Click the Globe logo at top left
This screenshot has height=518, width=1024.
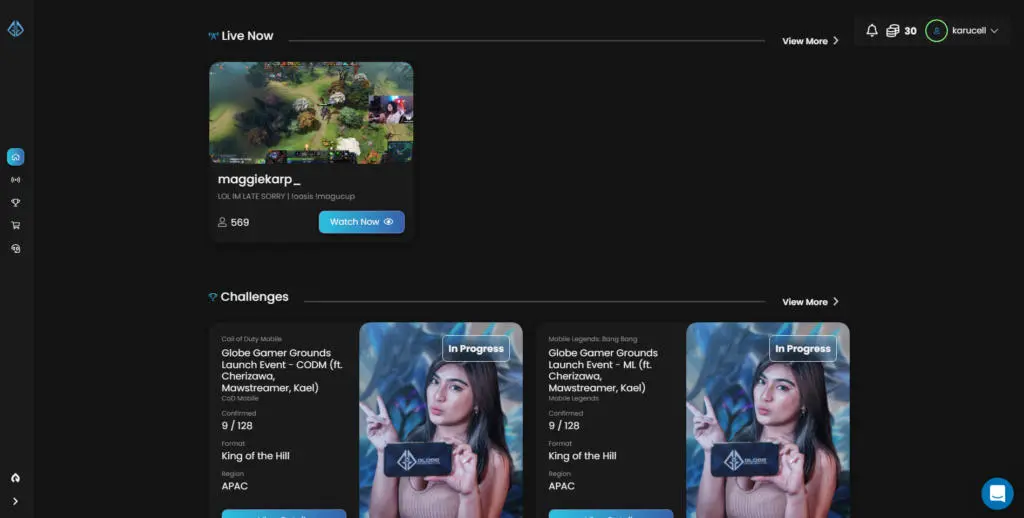click(16, 29)
